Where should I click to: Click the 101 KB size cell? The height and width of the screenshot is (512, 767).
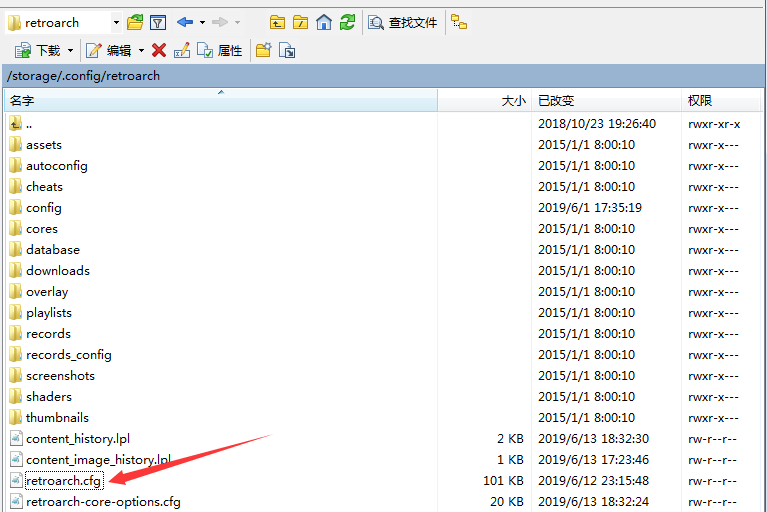click(x=503, y=481)
